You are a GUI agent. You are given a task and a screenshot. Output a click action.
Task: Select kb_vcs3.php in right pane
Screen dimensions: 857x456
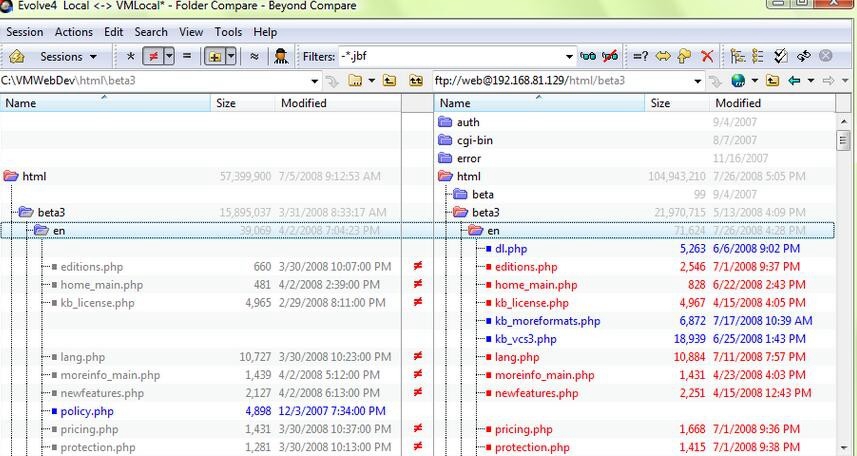(x=525, y=339)
